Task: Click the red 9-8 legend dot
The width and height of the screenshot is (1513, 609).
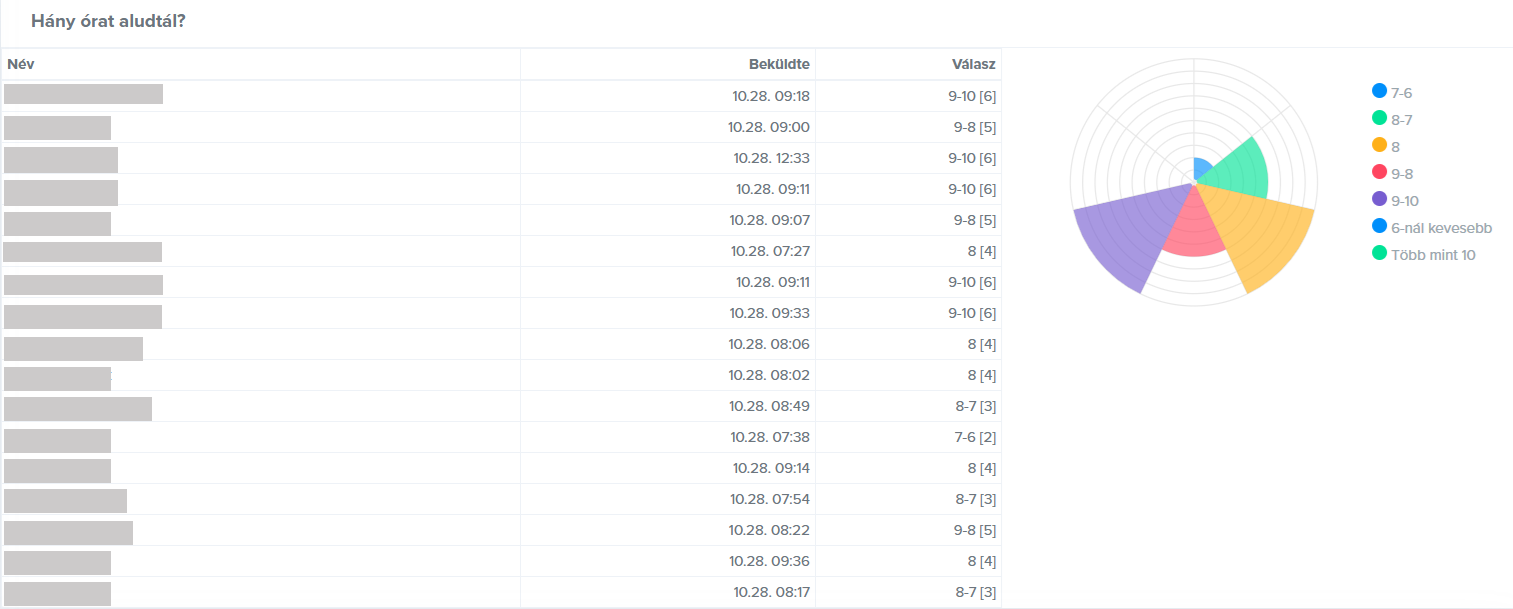Action: 1380,173
